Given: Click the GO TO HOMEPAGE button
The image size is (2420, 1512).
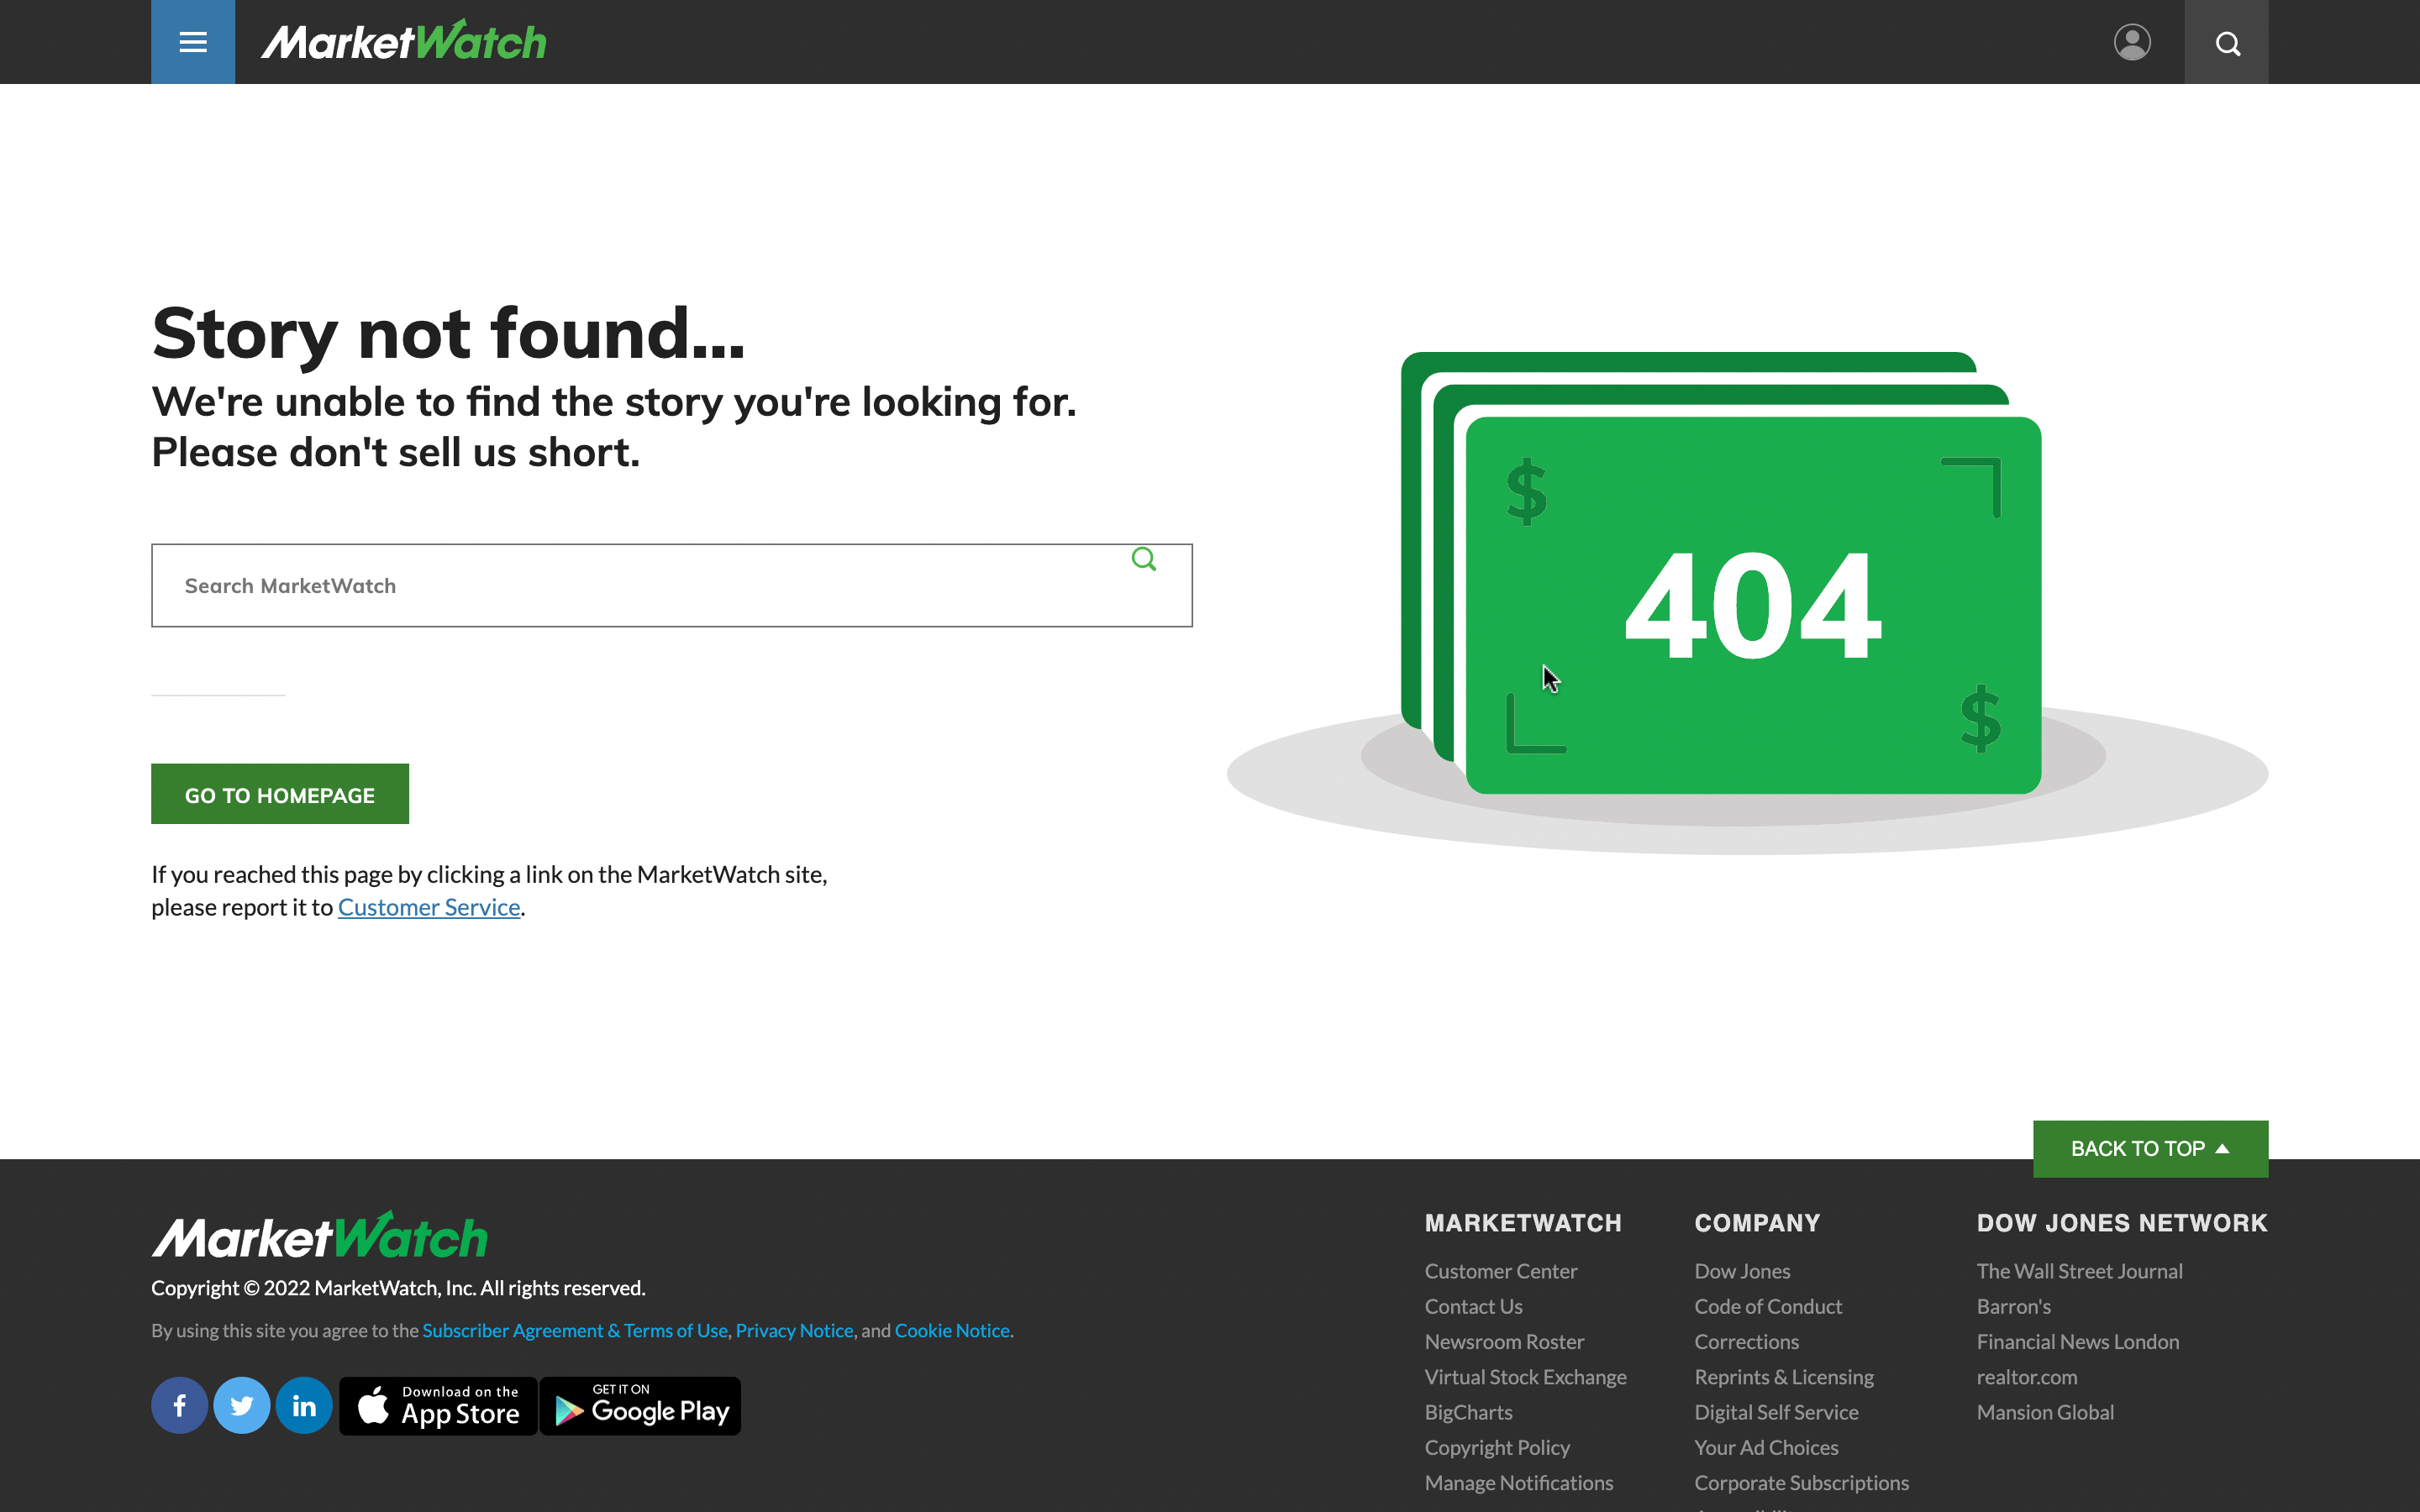Looking at the screenshot, I should [x=280, y=794].
